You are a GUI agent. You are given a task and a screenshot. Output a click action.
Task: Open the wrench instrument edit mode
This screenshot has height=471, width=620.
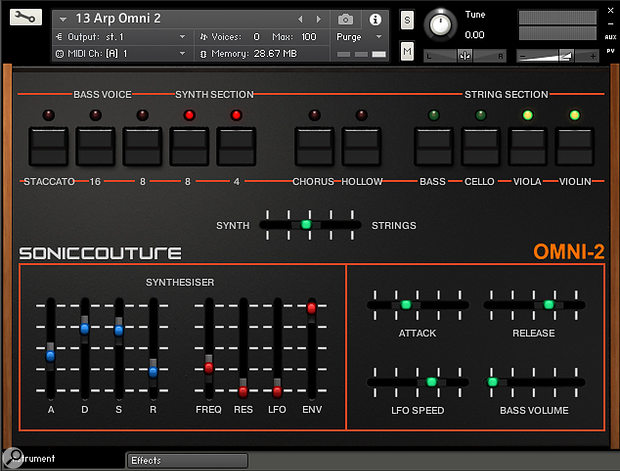click(x=26, y=17)
